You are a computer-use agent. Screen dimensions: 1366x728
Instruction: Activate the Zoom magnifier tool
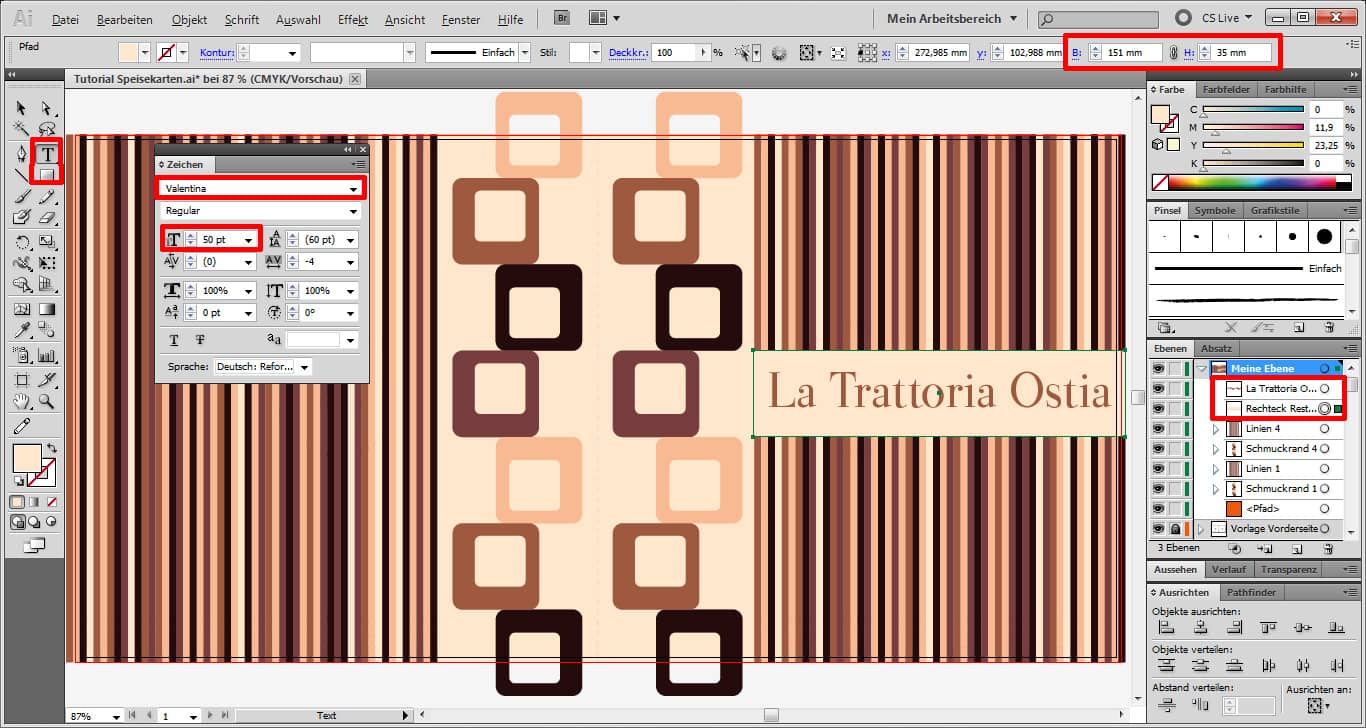click(46, 402)
